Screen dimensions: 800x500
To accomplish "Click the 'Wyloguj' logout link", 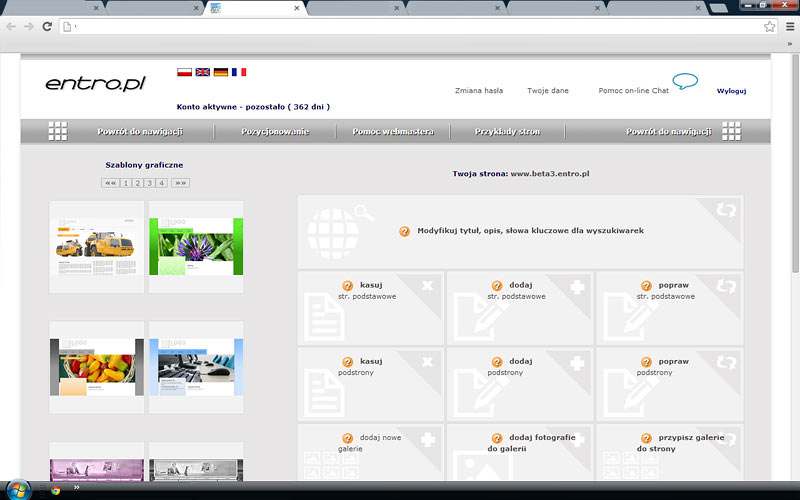I will tap(731, 91).
